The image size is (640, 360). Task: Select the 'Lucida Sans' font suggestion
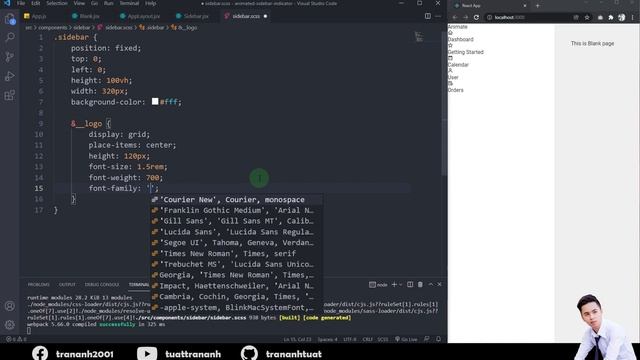pyautogui.click(x=236, y=232)
